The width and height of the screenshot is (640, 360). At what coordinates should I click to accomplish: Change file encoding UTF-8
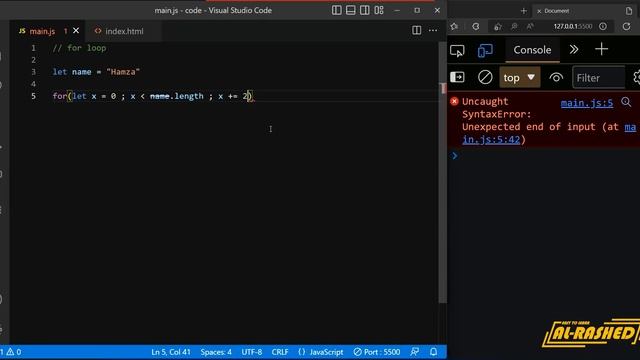251,352
